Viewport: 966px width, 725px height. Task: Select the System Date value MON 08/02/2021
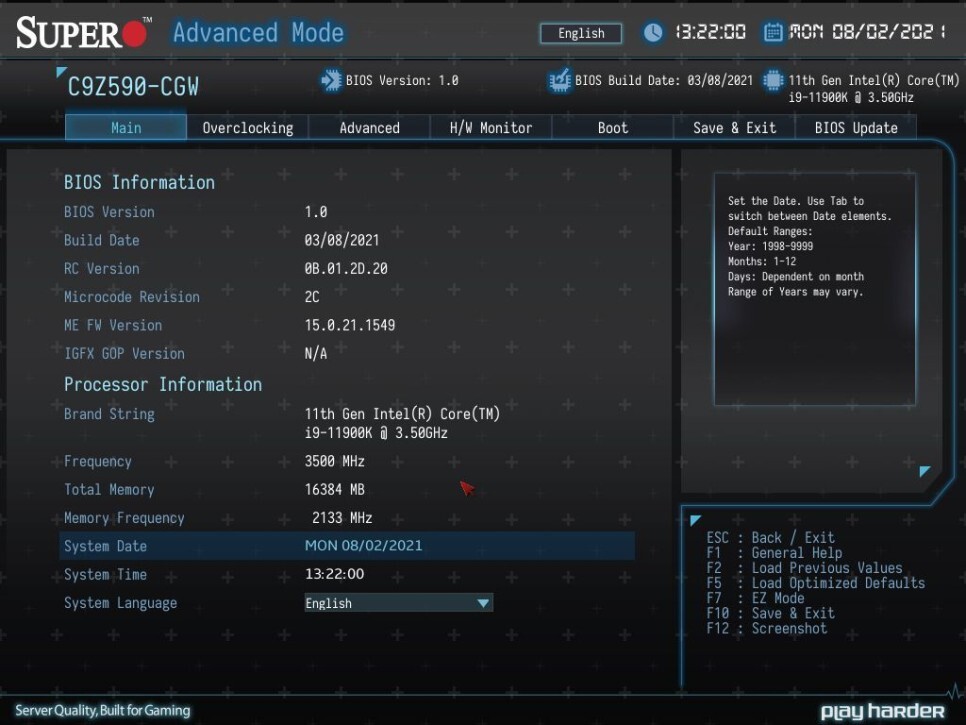pos(363,545)
